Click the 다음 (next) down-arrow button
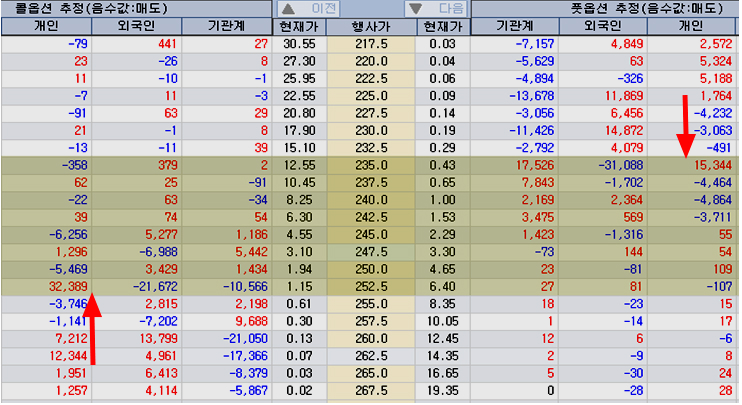Image resolution: width=742 pixels, height=405 pixels. tap(436, 9)
